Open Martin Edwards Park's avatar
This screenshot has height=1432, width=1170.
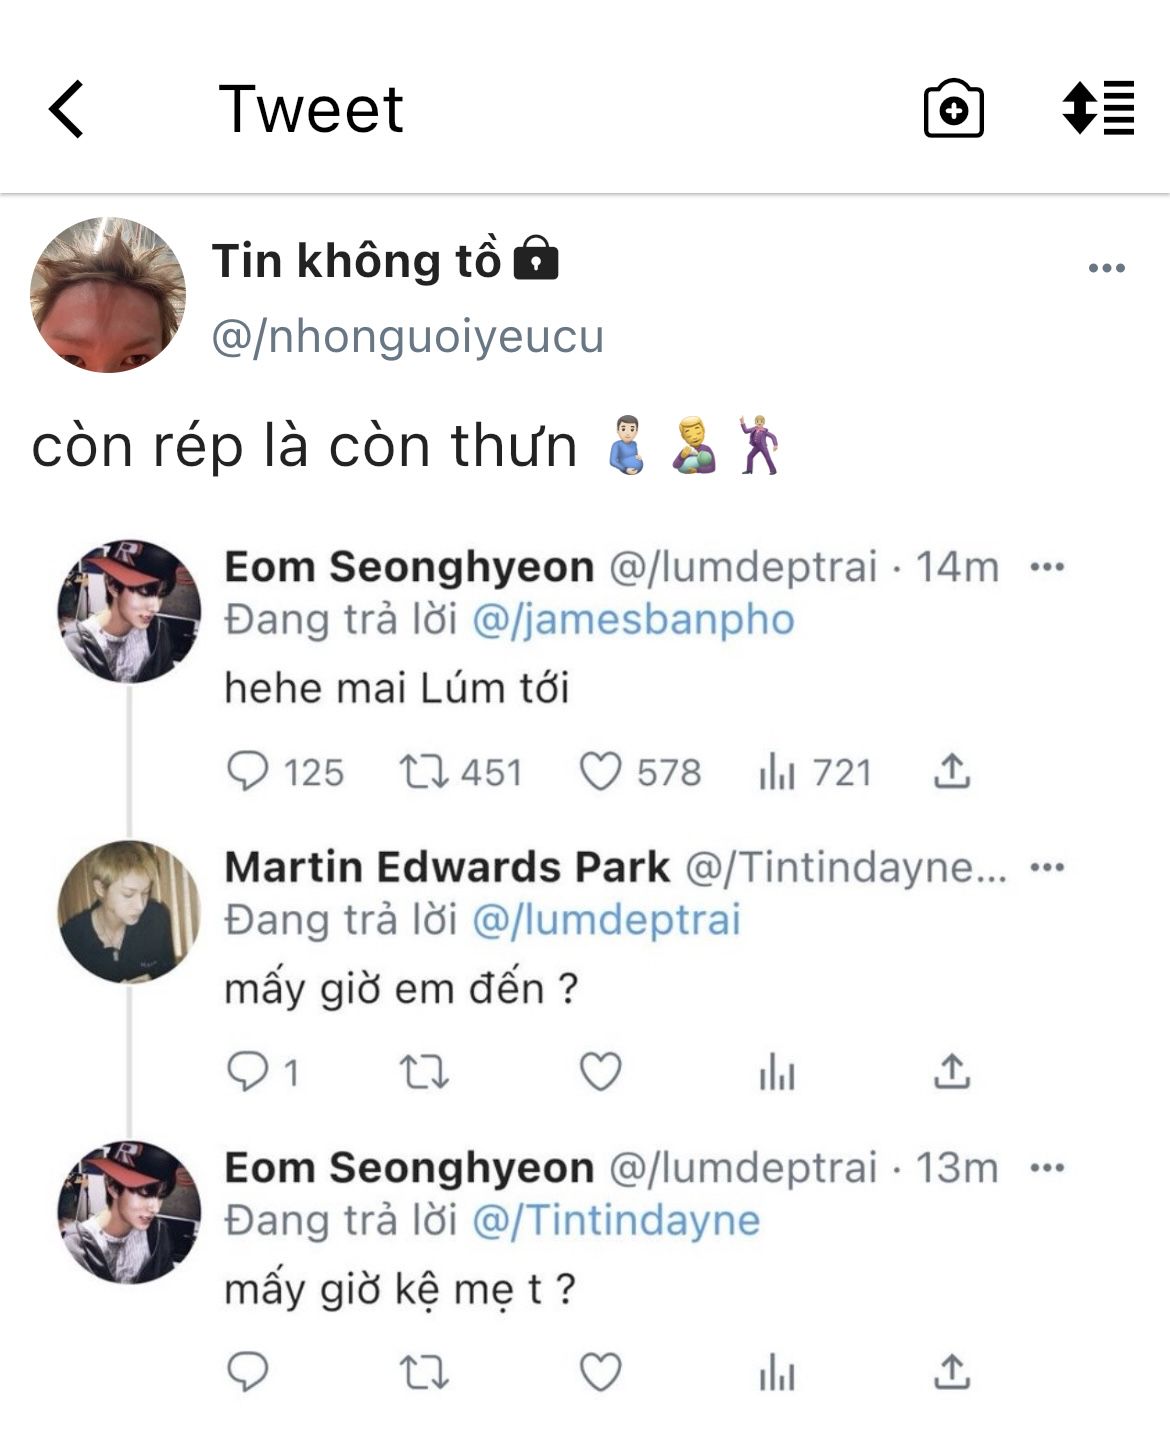[129, 911]
